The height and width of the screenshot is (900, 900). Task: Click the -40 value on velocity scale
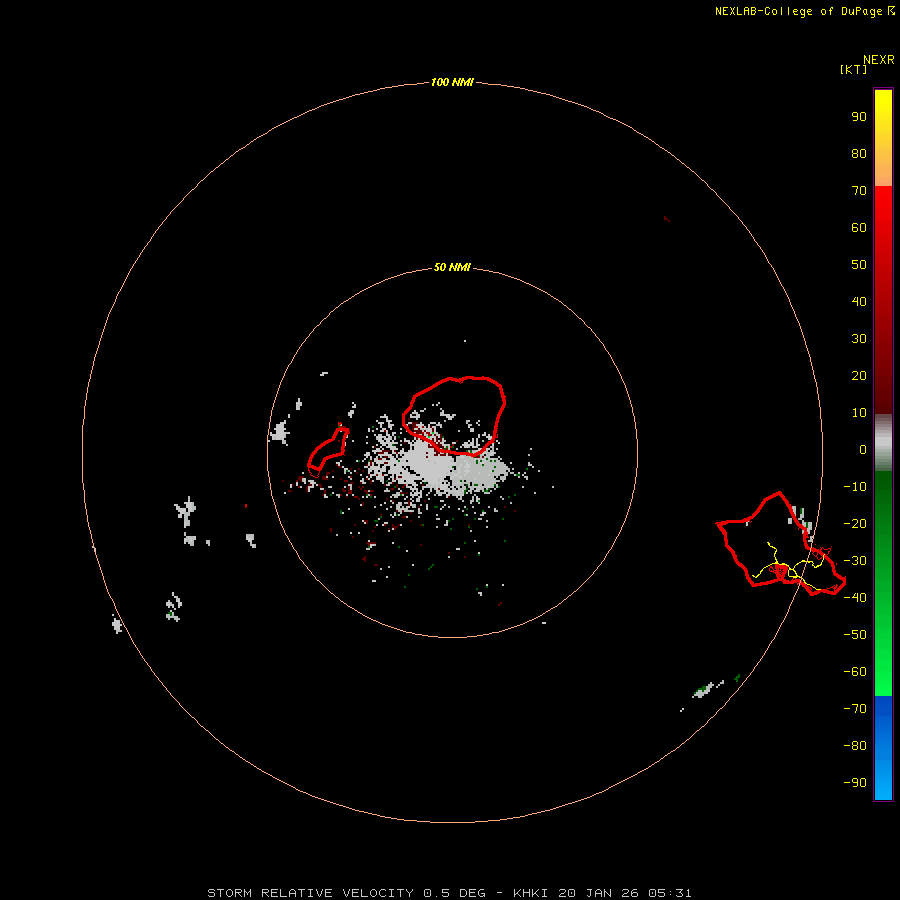[855, 598]
